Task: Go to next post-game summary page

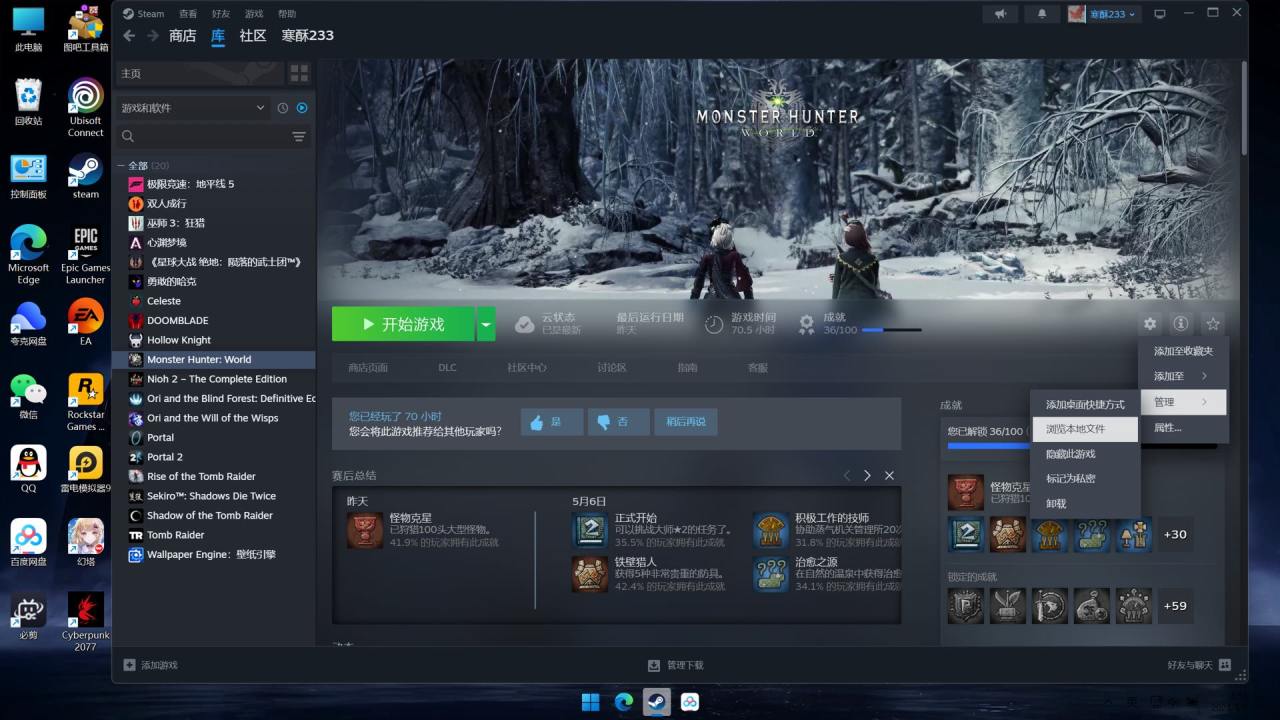Action: [867, 475]
